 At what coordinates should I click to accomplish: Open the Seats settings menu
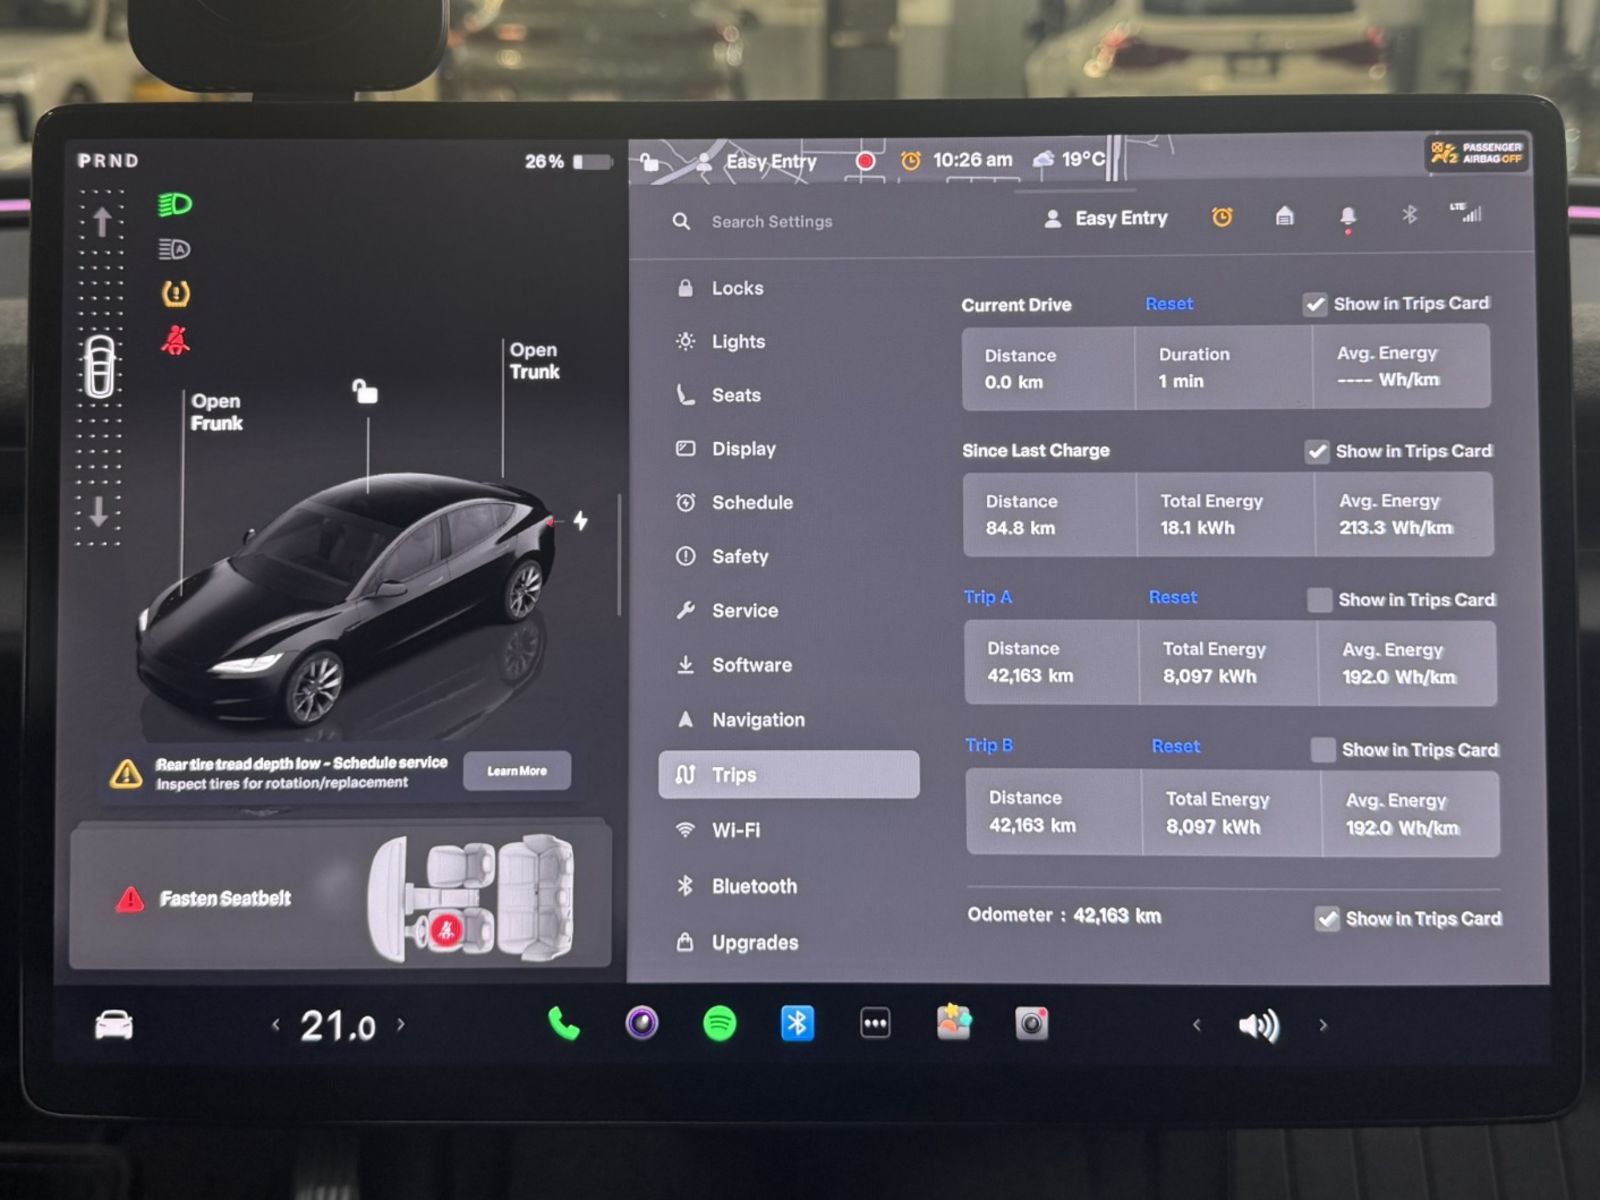click(790, 395)
